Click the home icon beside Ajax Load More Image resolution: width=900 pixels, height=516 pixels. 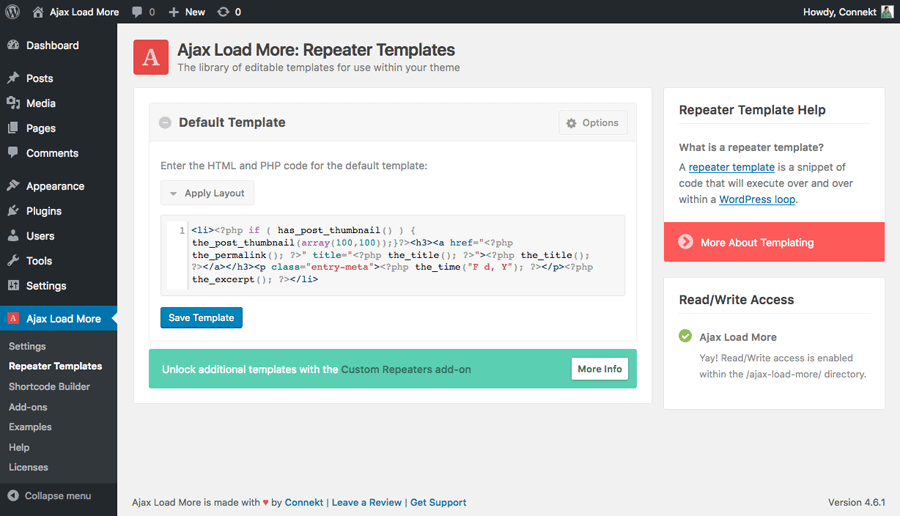tap(38, 12)
